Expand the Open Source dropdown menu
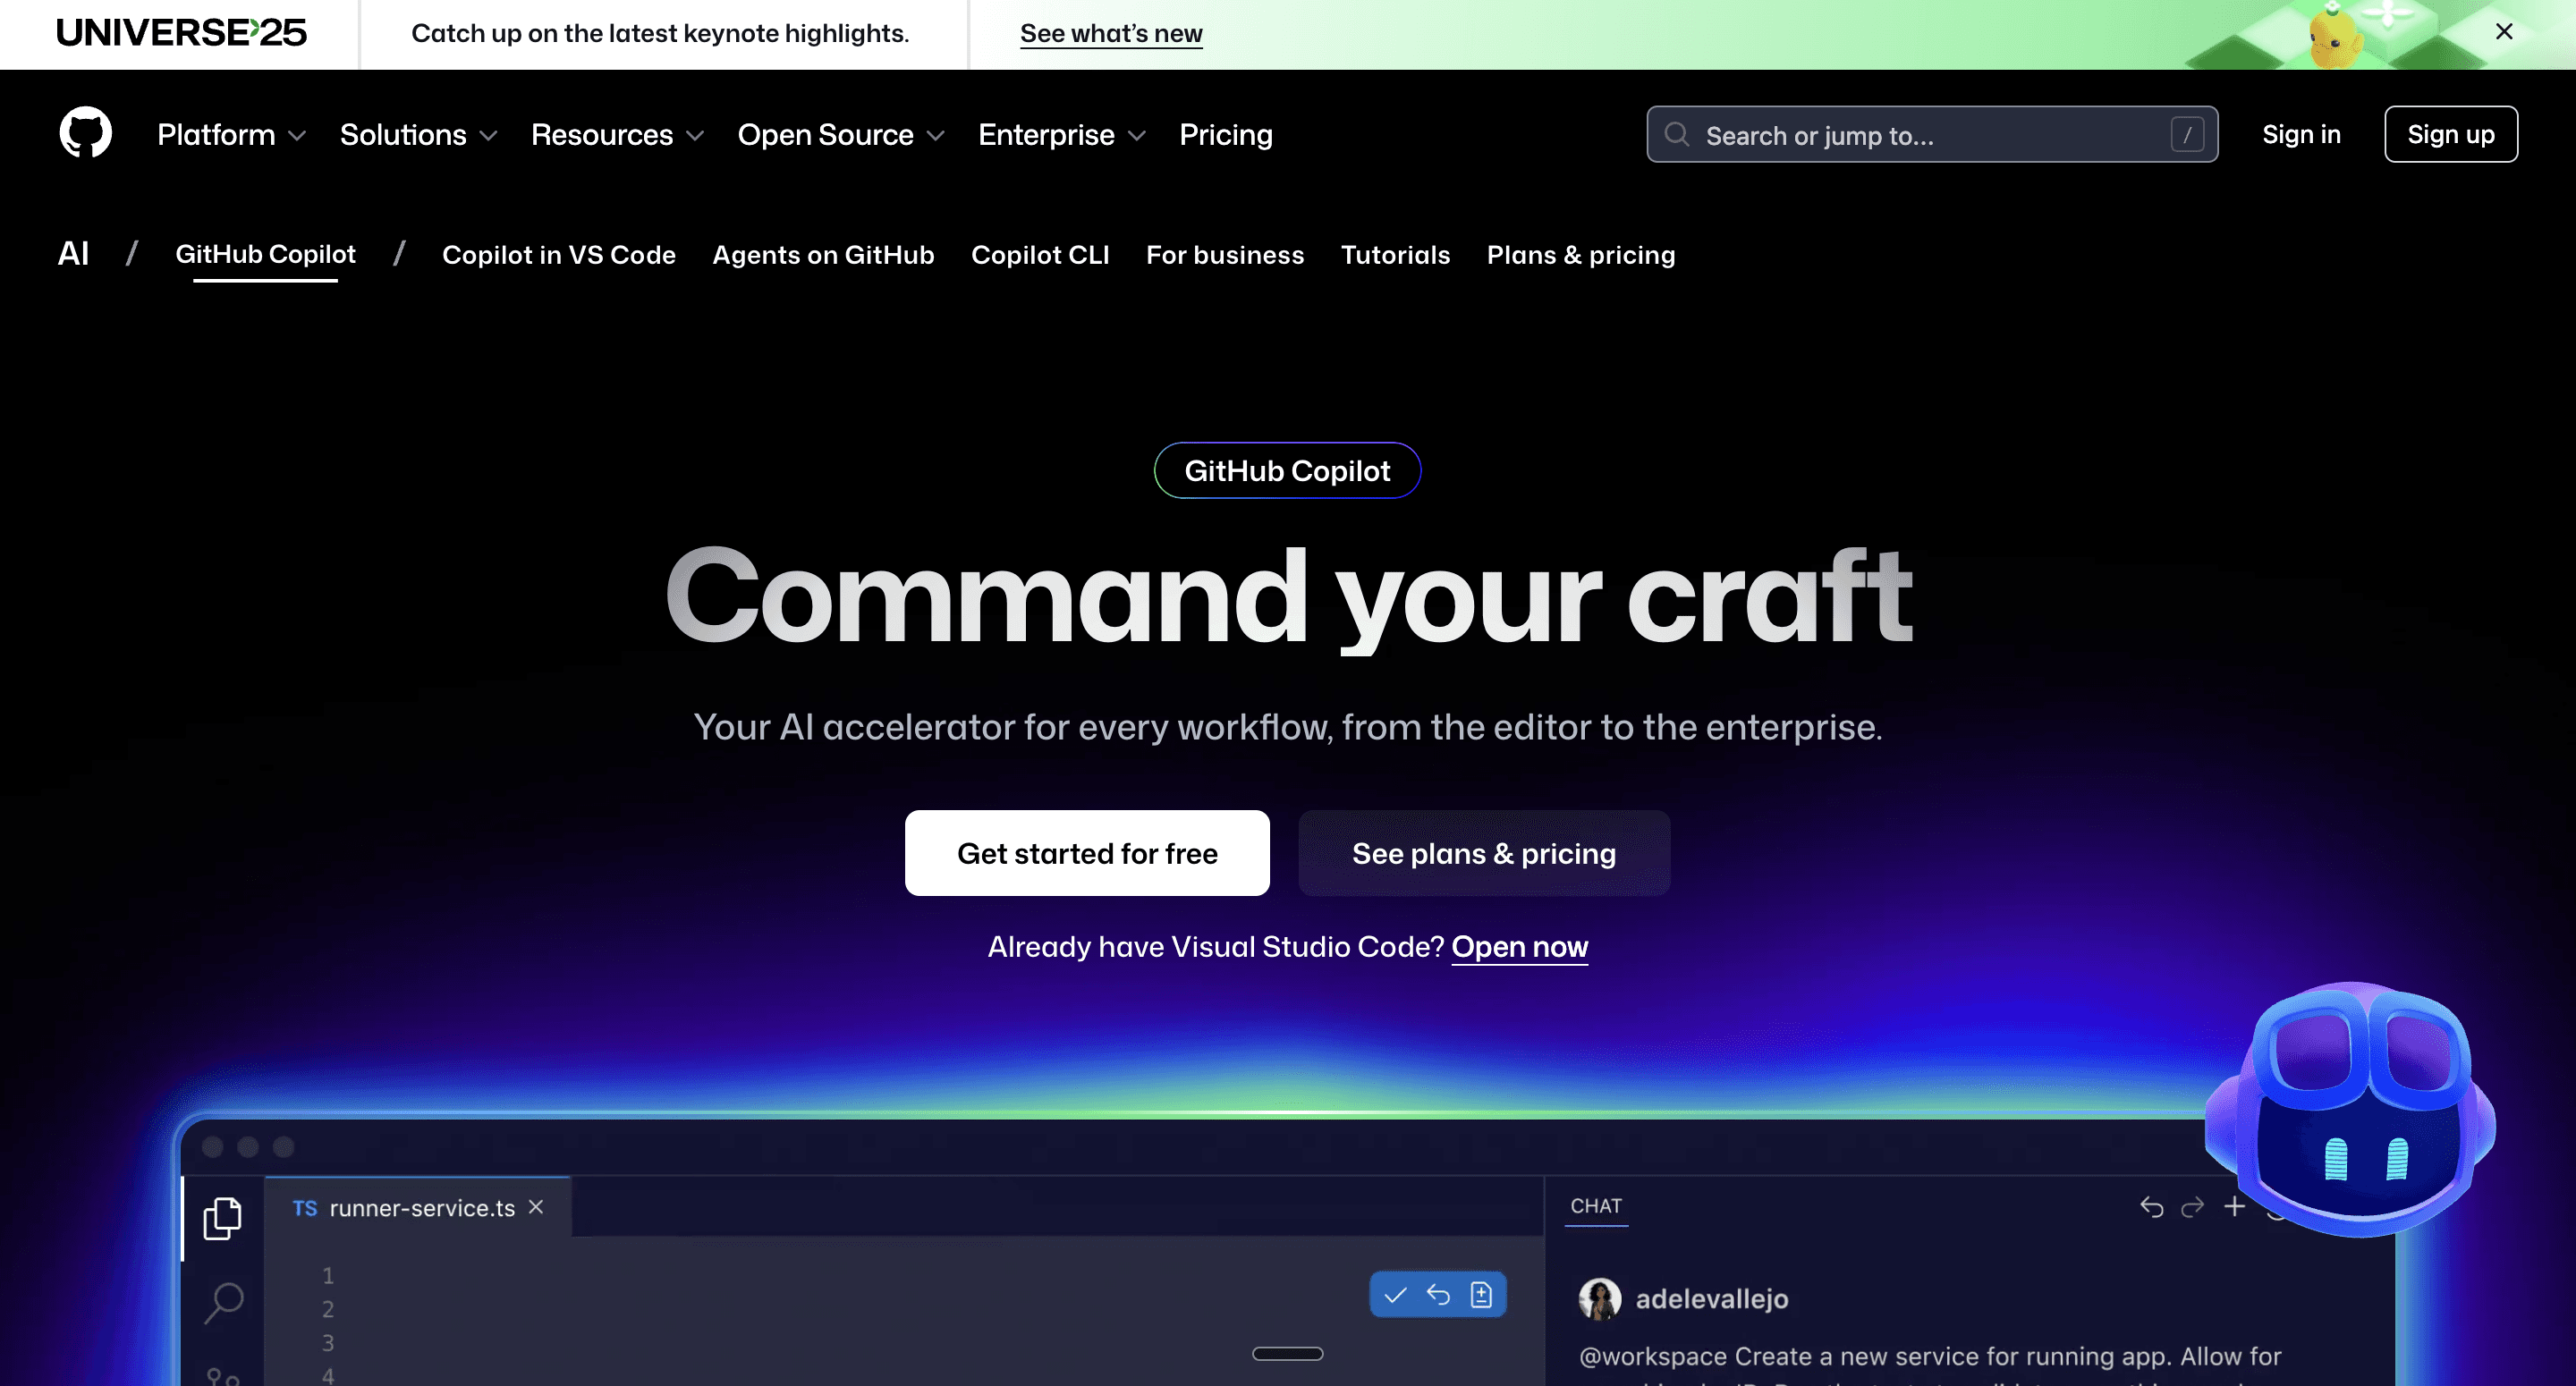The height and width of the screenshot is (1386, 2576). click(840, 134)
